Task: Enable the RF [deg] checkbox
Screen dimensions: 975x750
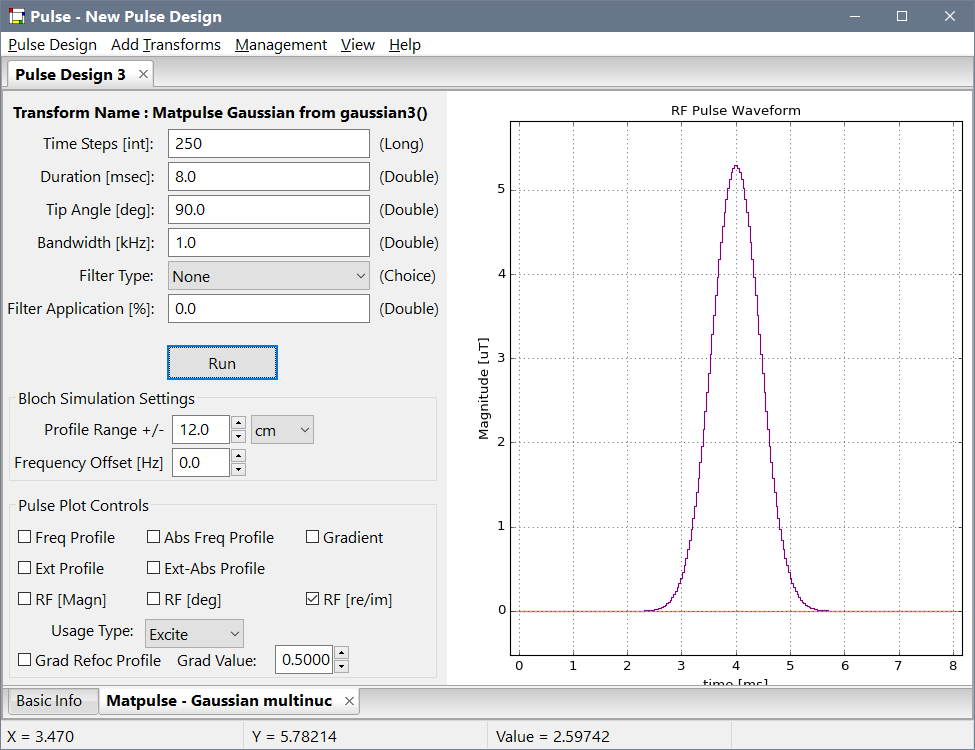Action: point(154,599)
